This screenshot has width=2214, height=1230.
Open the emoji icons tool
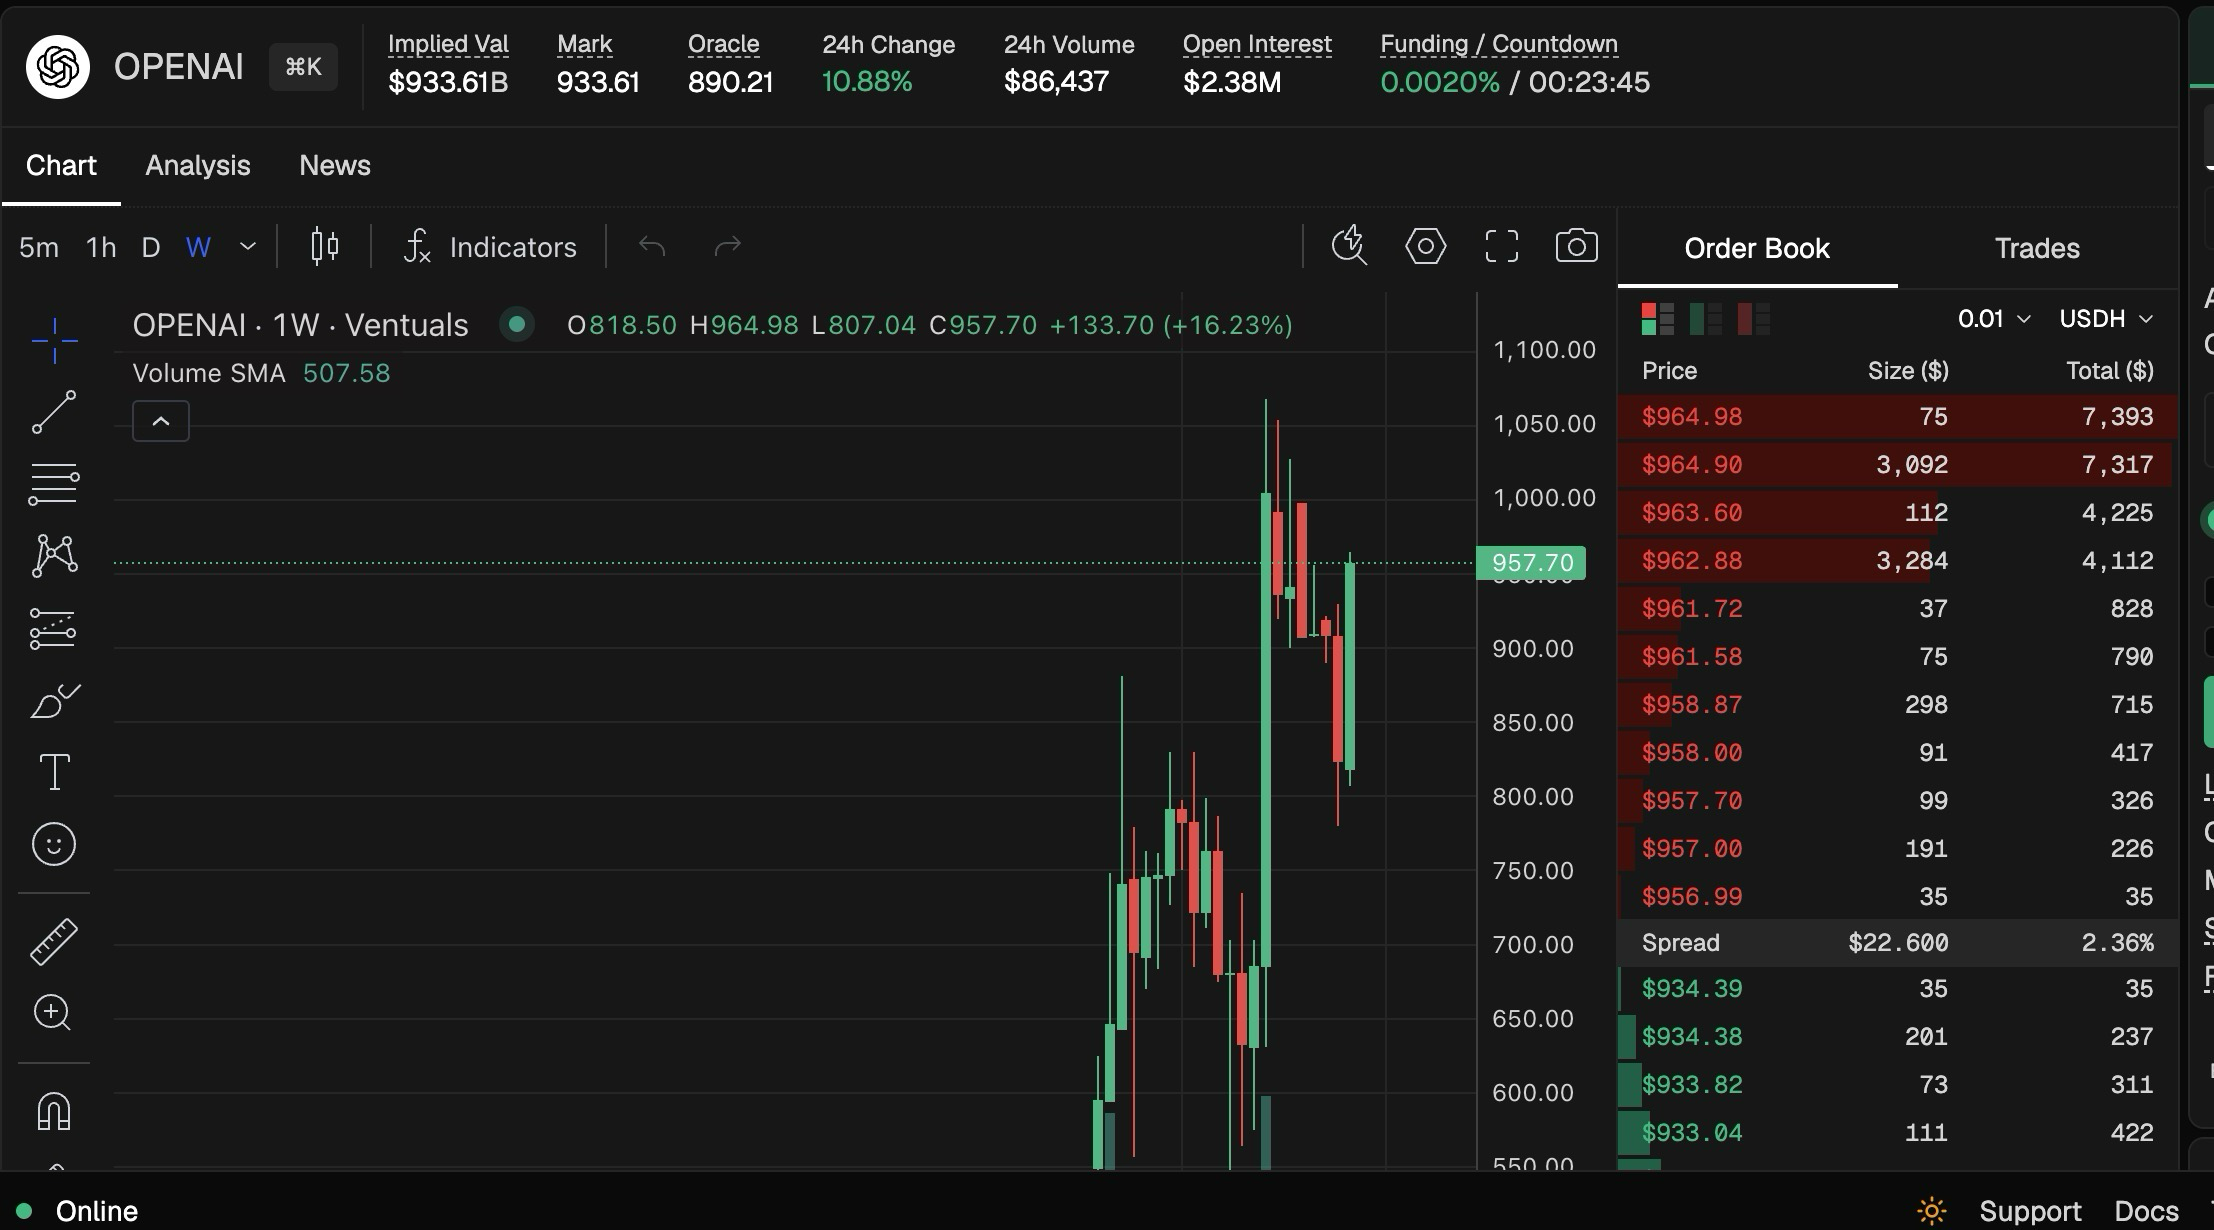[x=54, y=844]
